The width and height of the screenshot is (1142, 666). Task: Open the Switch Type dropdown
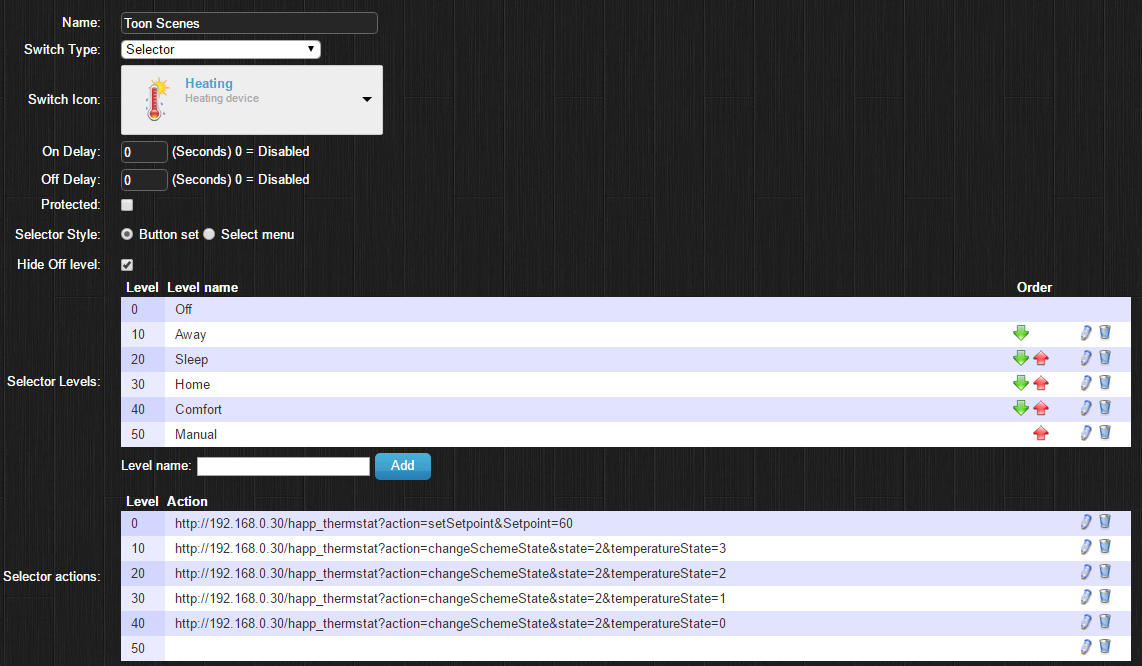221,49
